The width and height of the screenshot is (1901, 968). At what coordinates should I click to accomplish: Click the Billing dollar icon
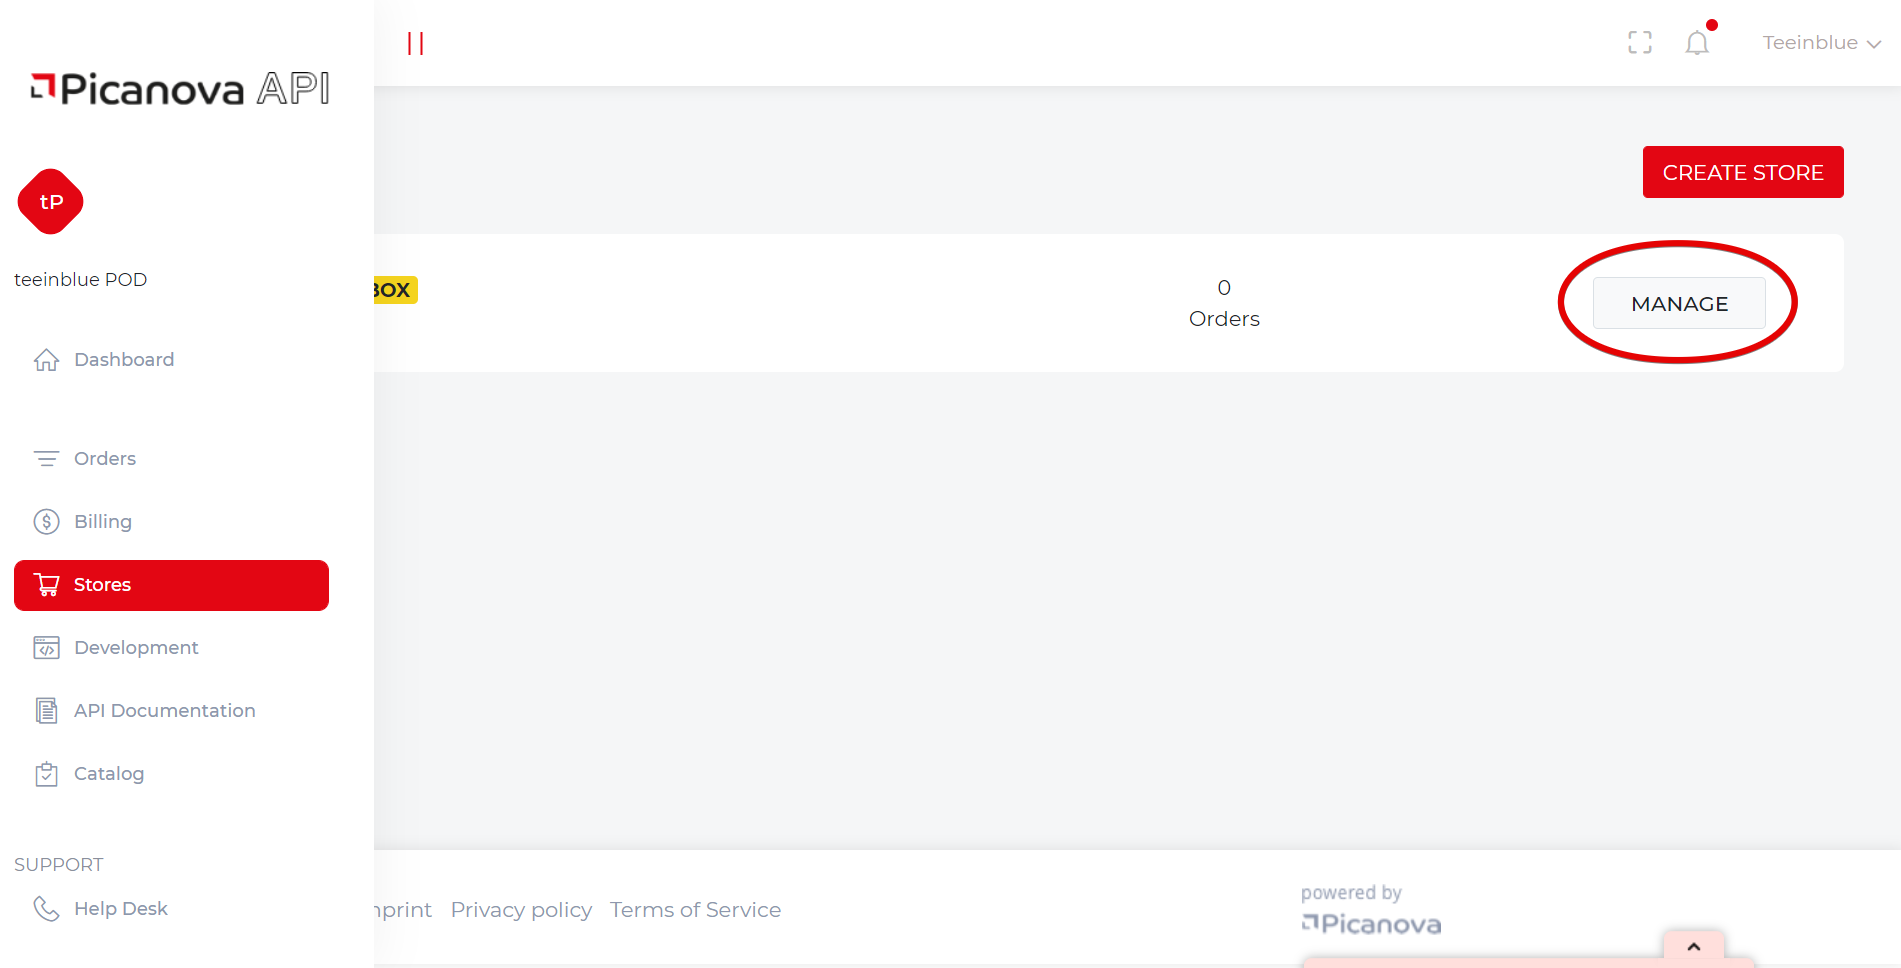[x=46, y=522]
